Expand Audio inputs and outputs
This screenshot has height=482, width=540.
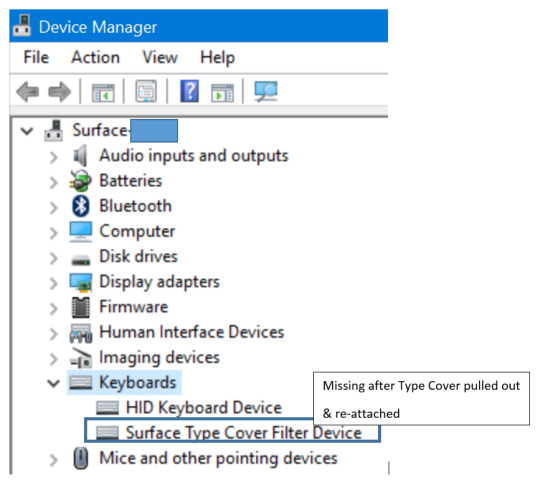pyautogui.click(x=54, y=157)
